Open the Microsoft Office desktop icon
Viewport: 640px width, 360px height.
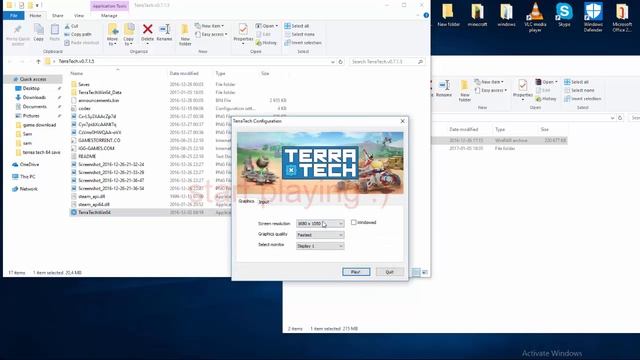click(622, 17)
